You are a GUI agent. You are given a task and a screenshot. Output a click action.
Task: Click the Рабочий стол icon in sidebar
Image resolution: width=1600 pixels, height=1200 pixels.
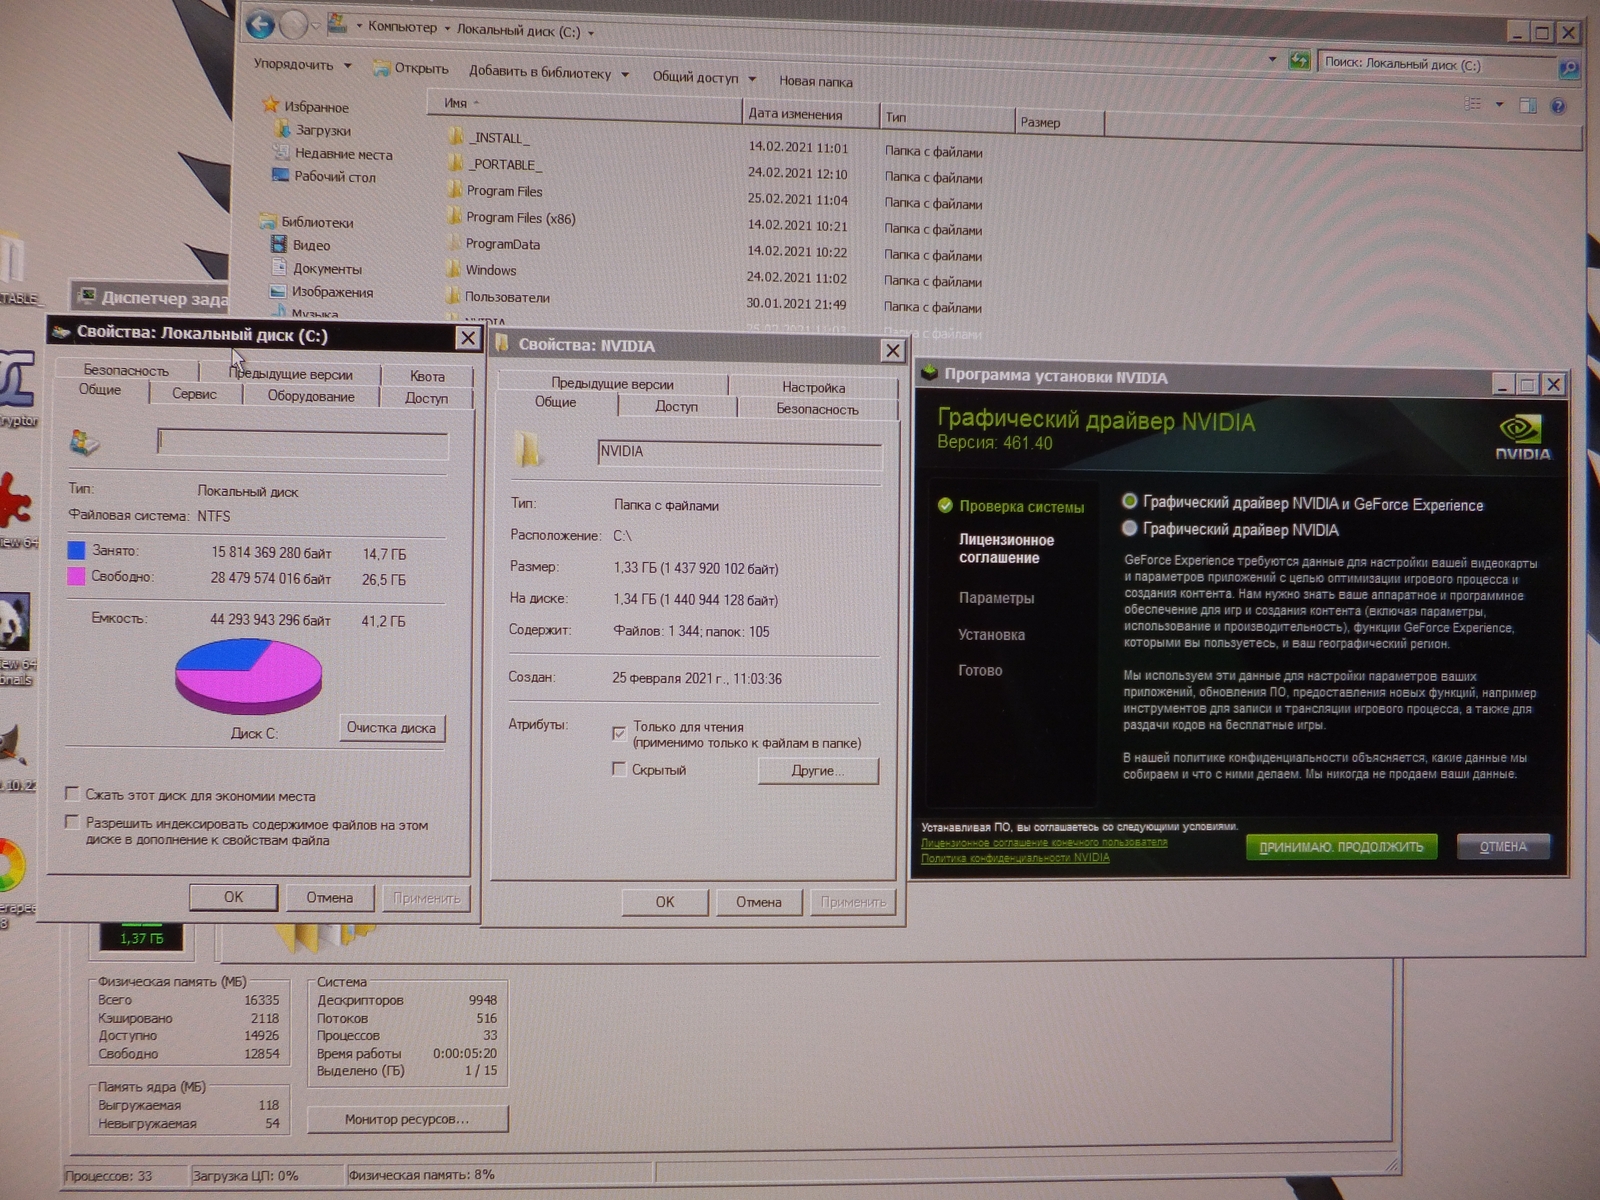pos(281,175)
